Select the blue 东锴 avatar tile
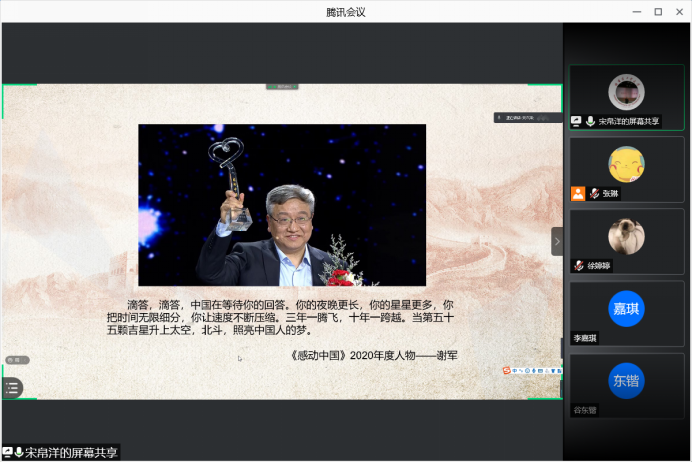Image resolution: width=693 pixels, height=462 pixels. (626, 380)
